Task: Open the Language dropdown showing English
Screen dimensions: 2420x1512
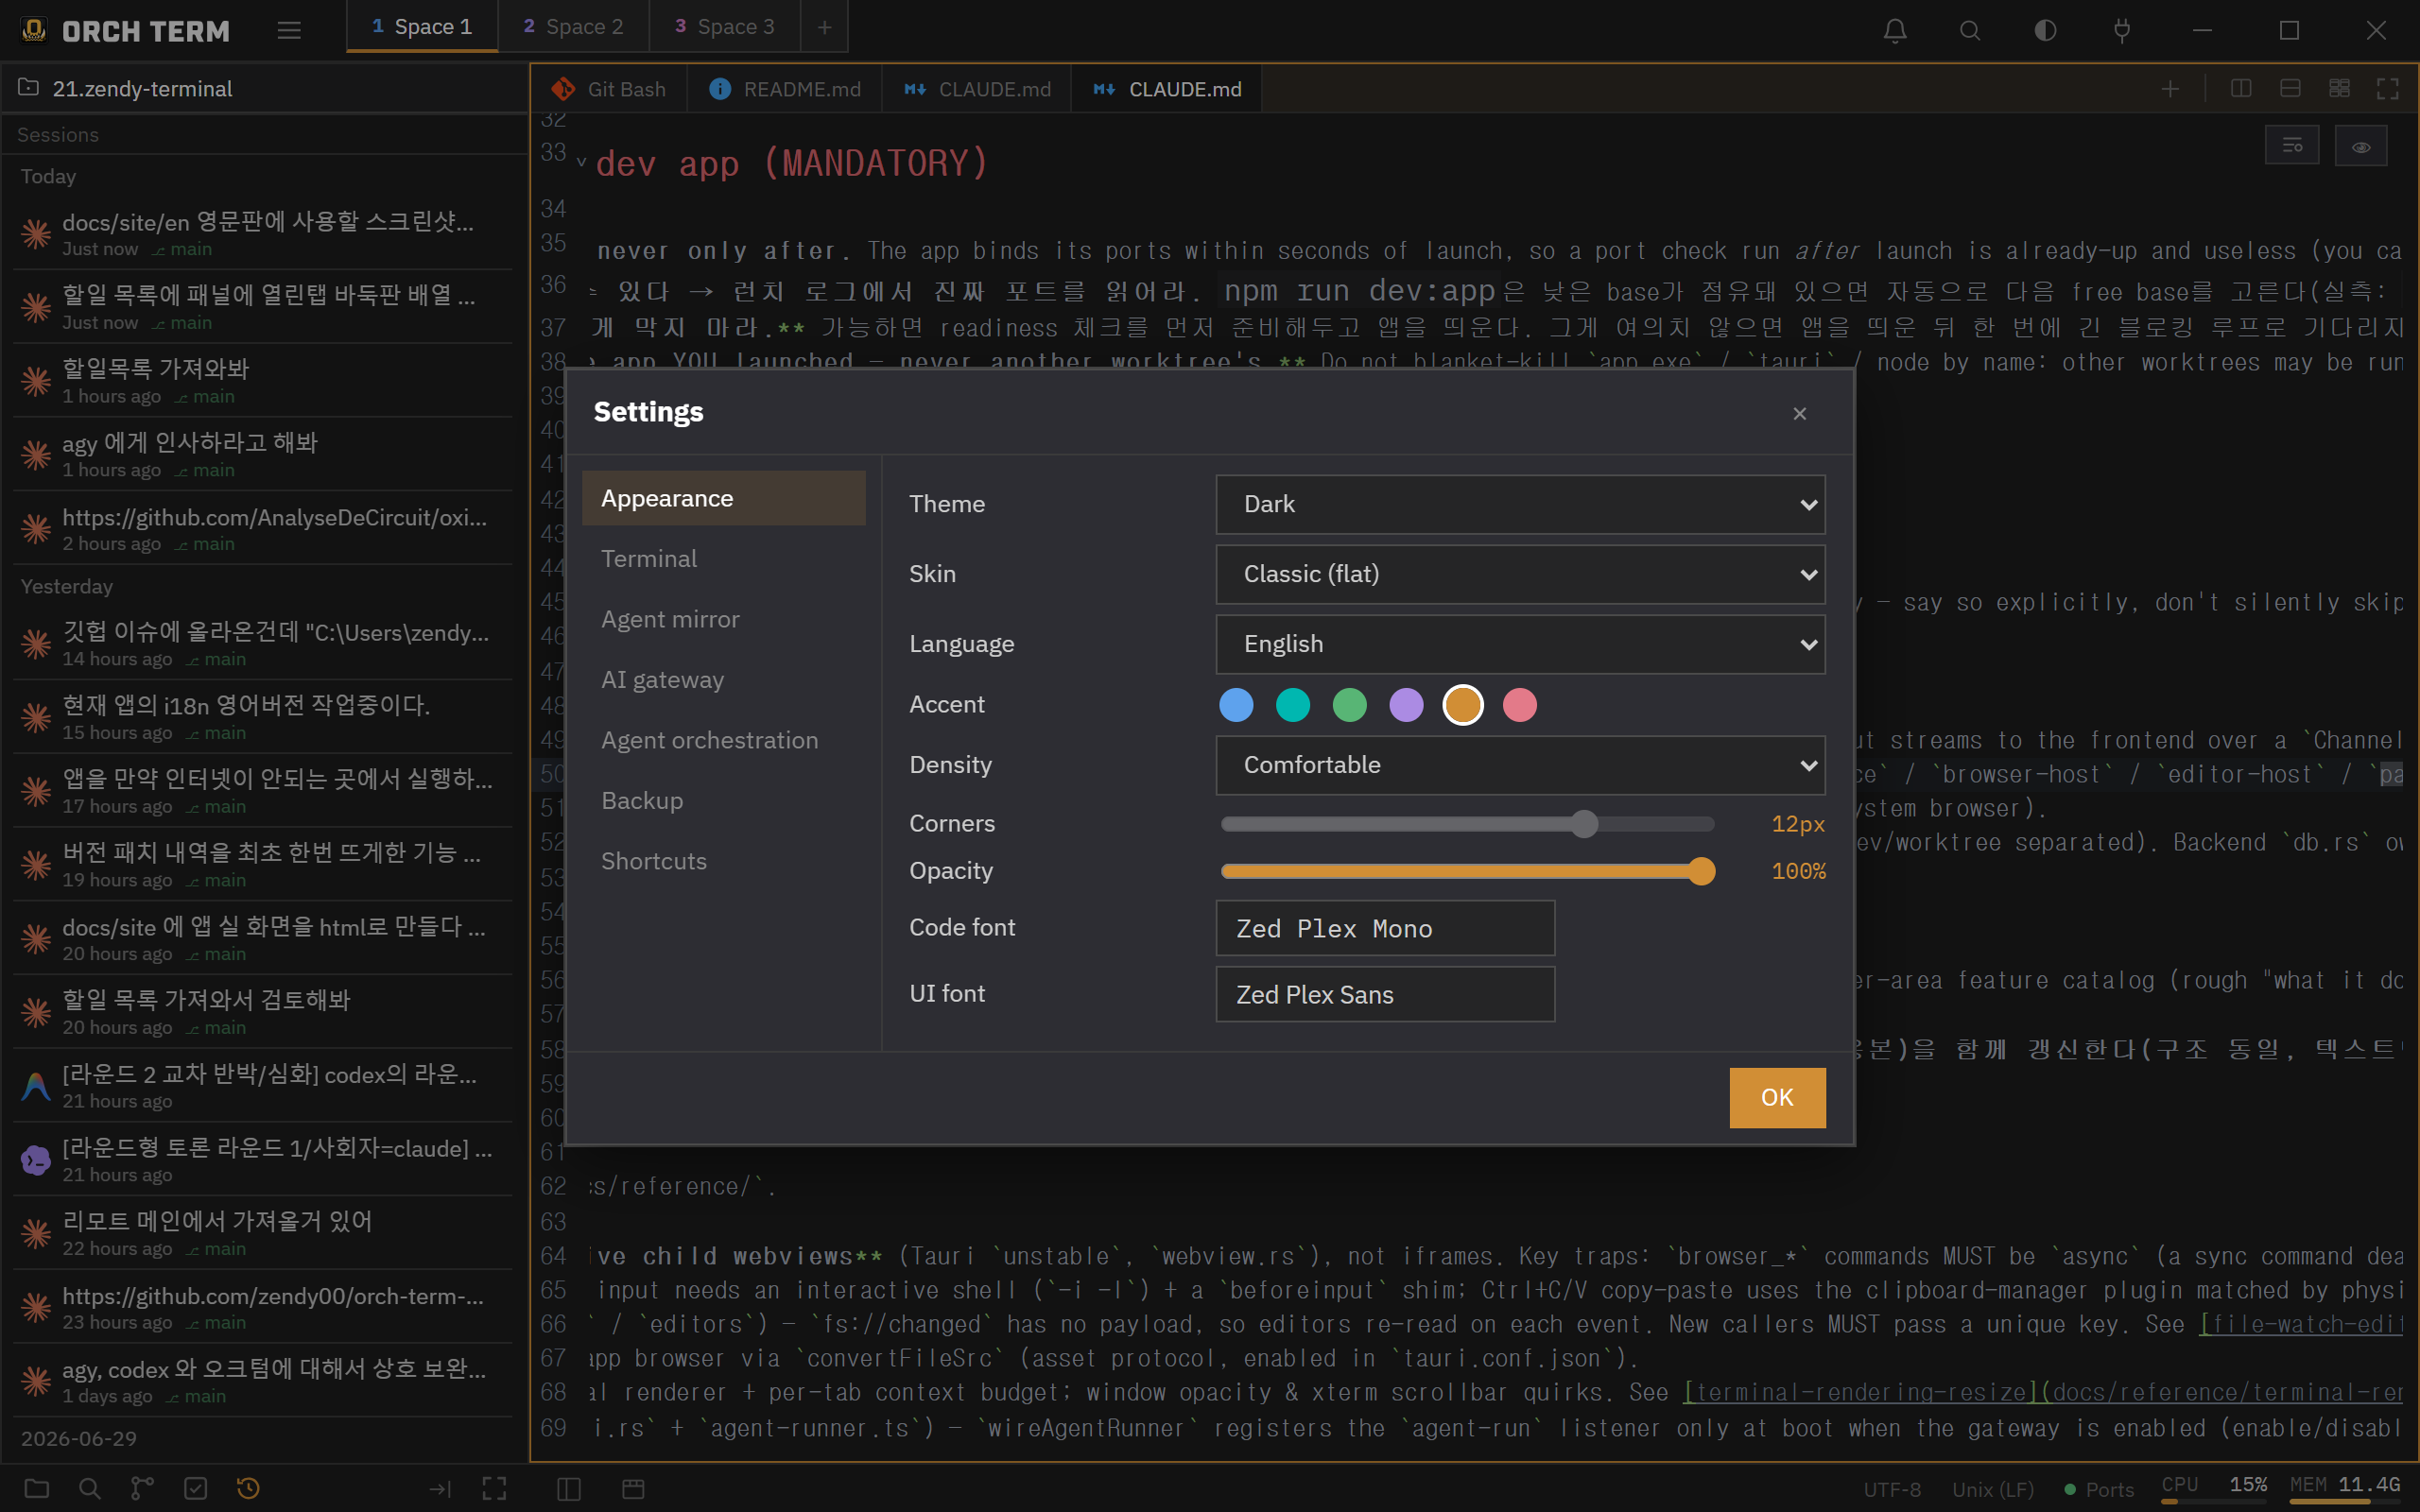Action: pos(1520,644)
